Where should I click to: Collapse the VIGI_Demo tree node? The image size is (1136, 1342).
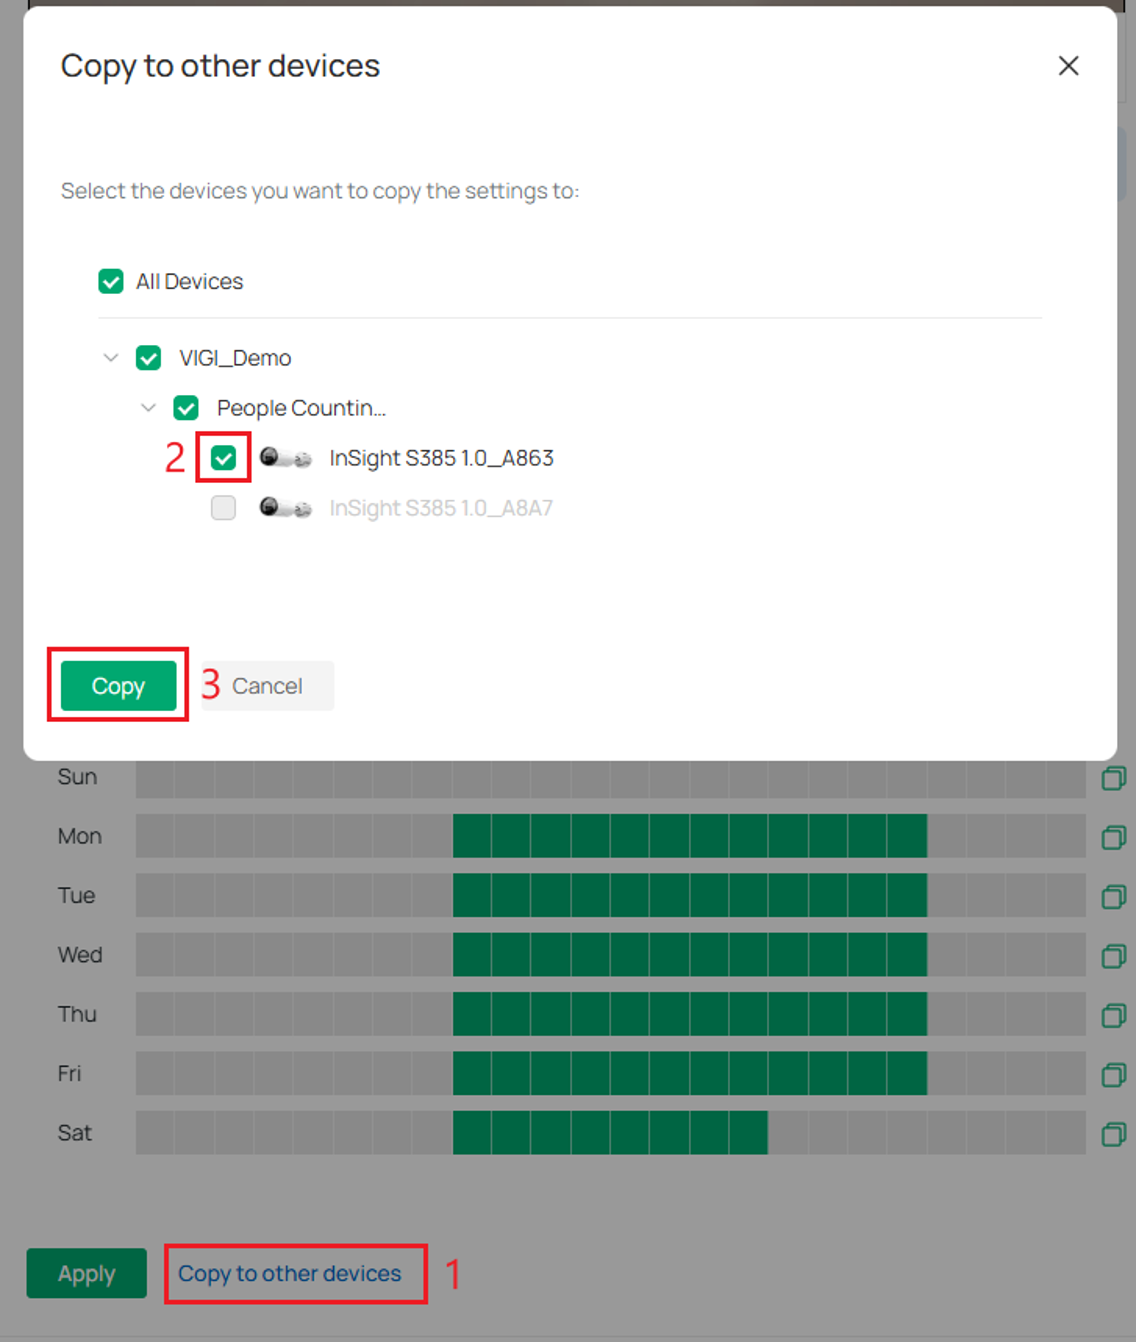111,358
